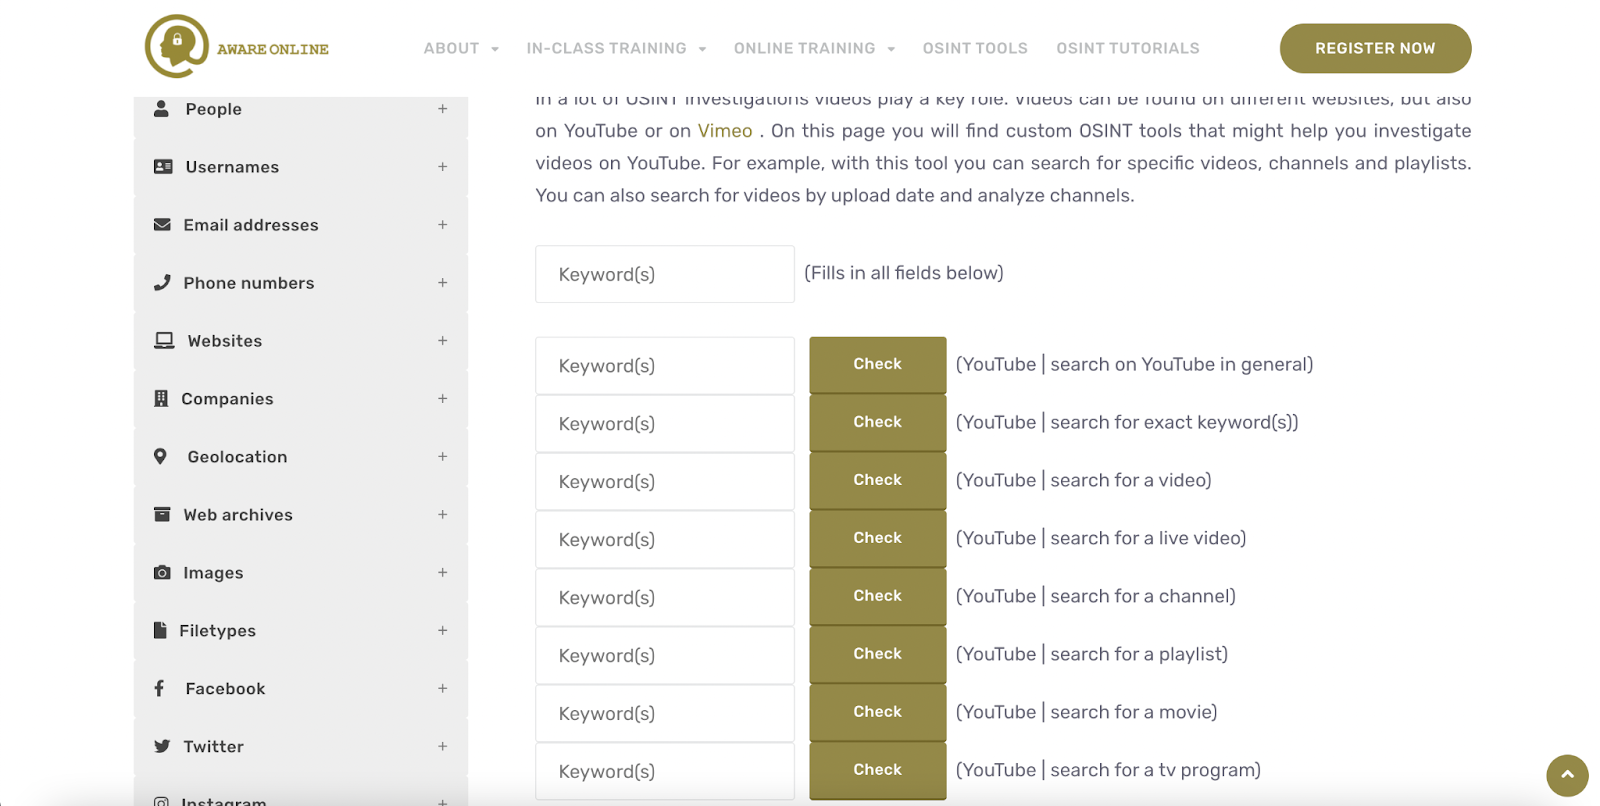Expand the Companies category
The width and height of the screenshot is (1600, 806).
click(442, 399)
